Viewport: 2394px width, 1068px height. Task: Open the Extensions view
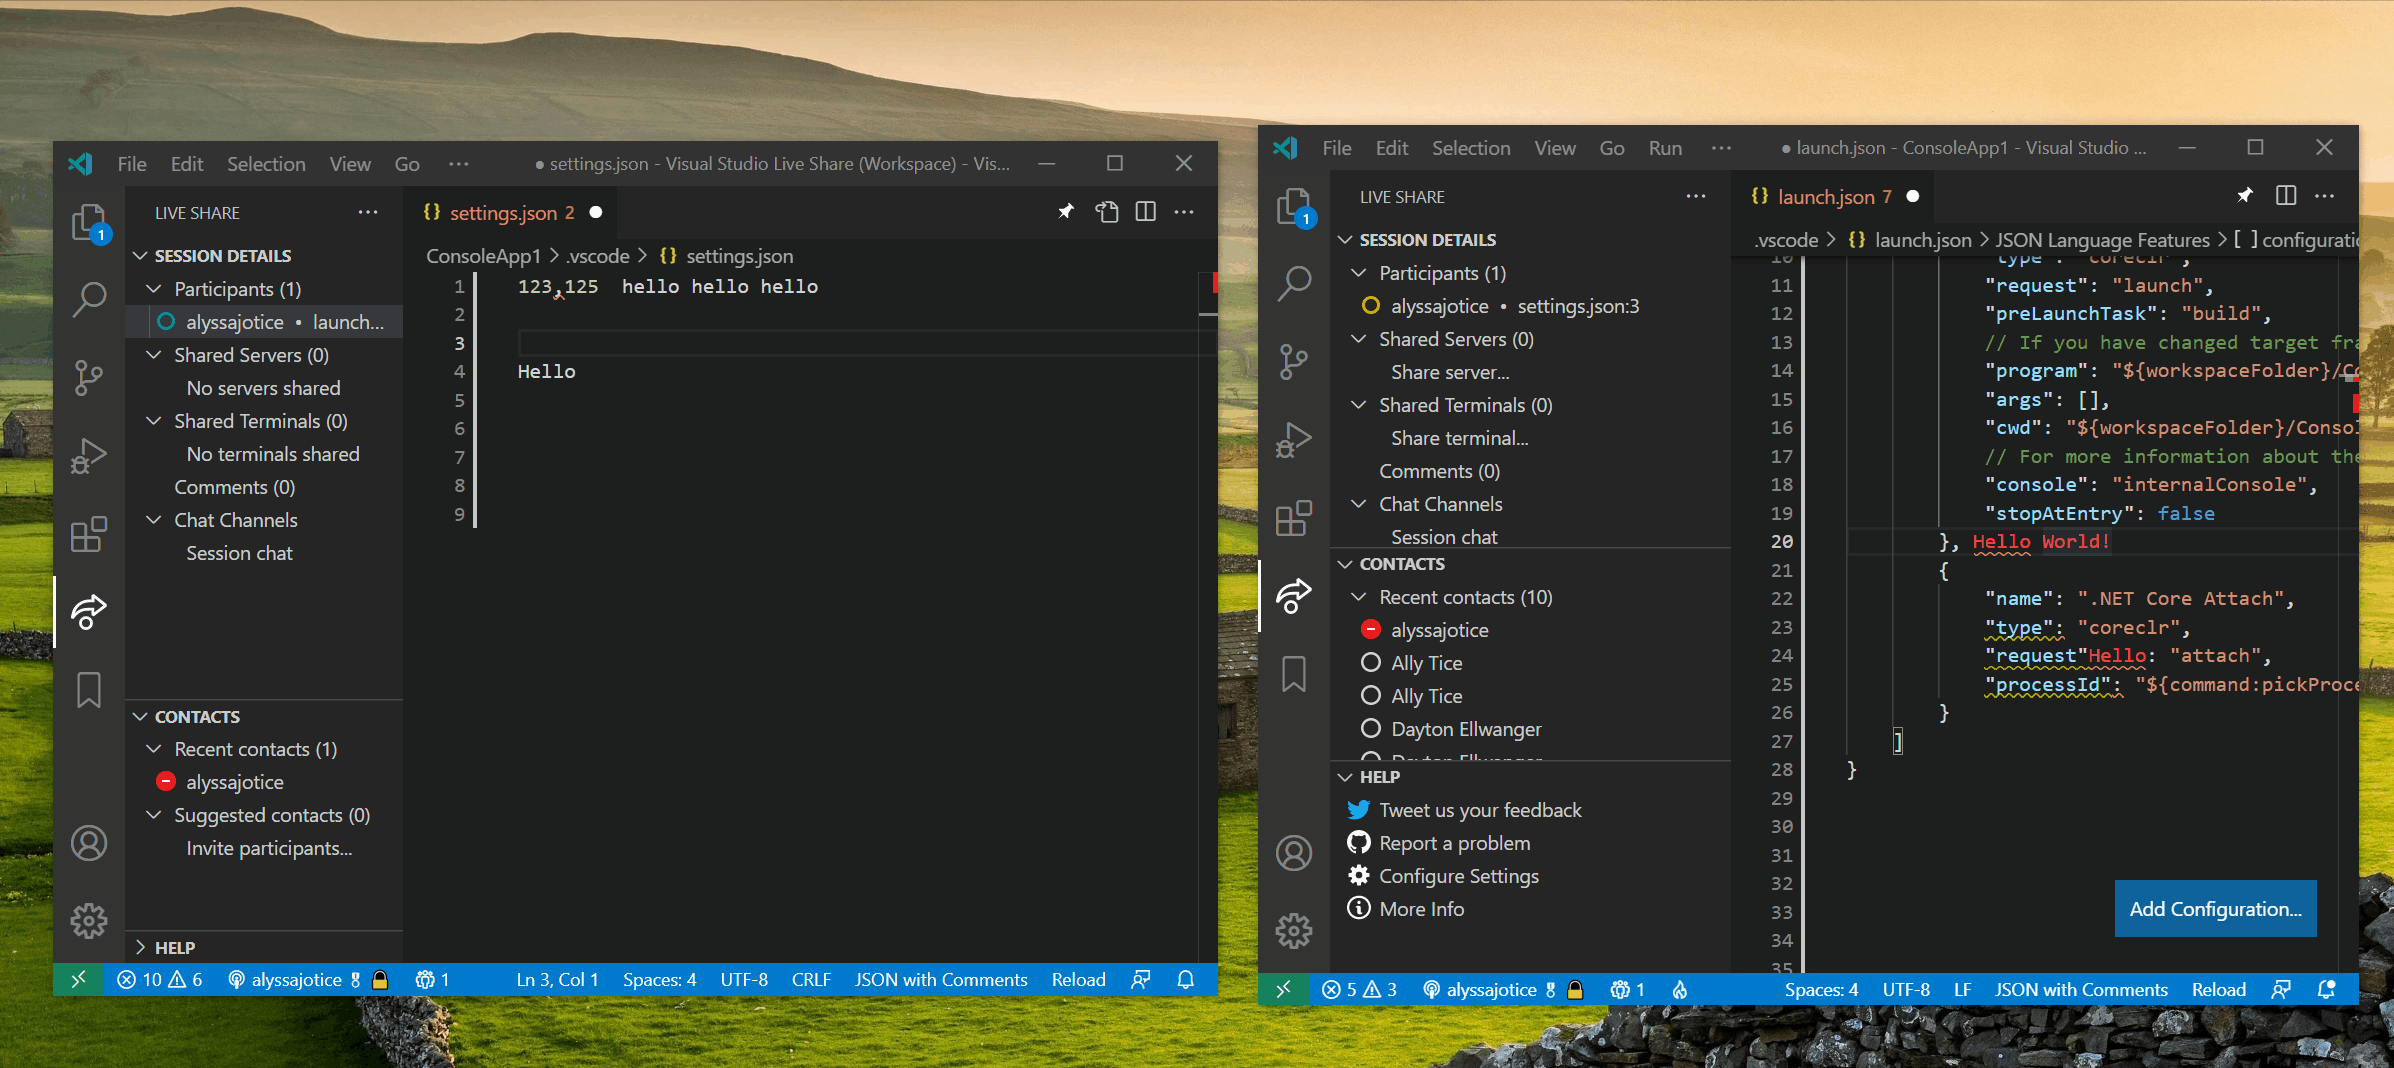(90, 533)
